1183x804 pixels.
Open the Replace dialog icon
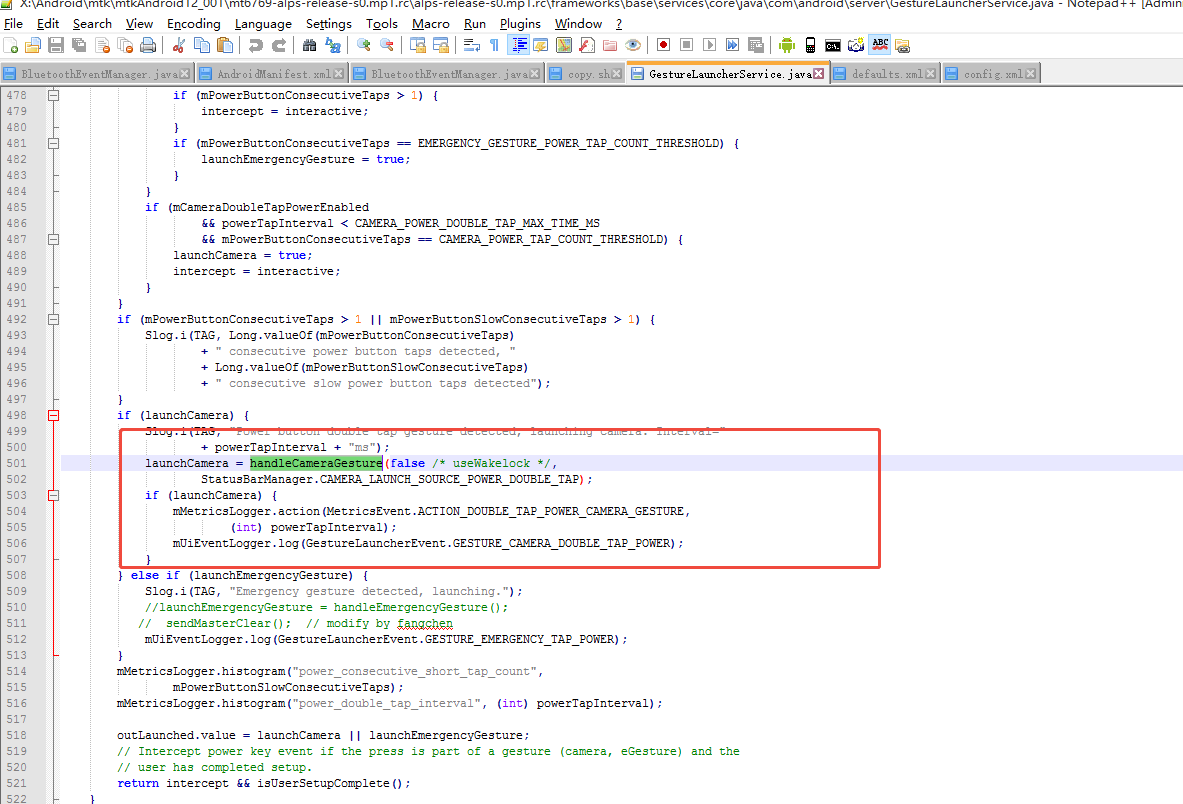[x=332, y=46]
